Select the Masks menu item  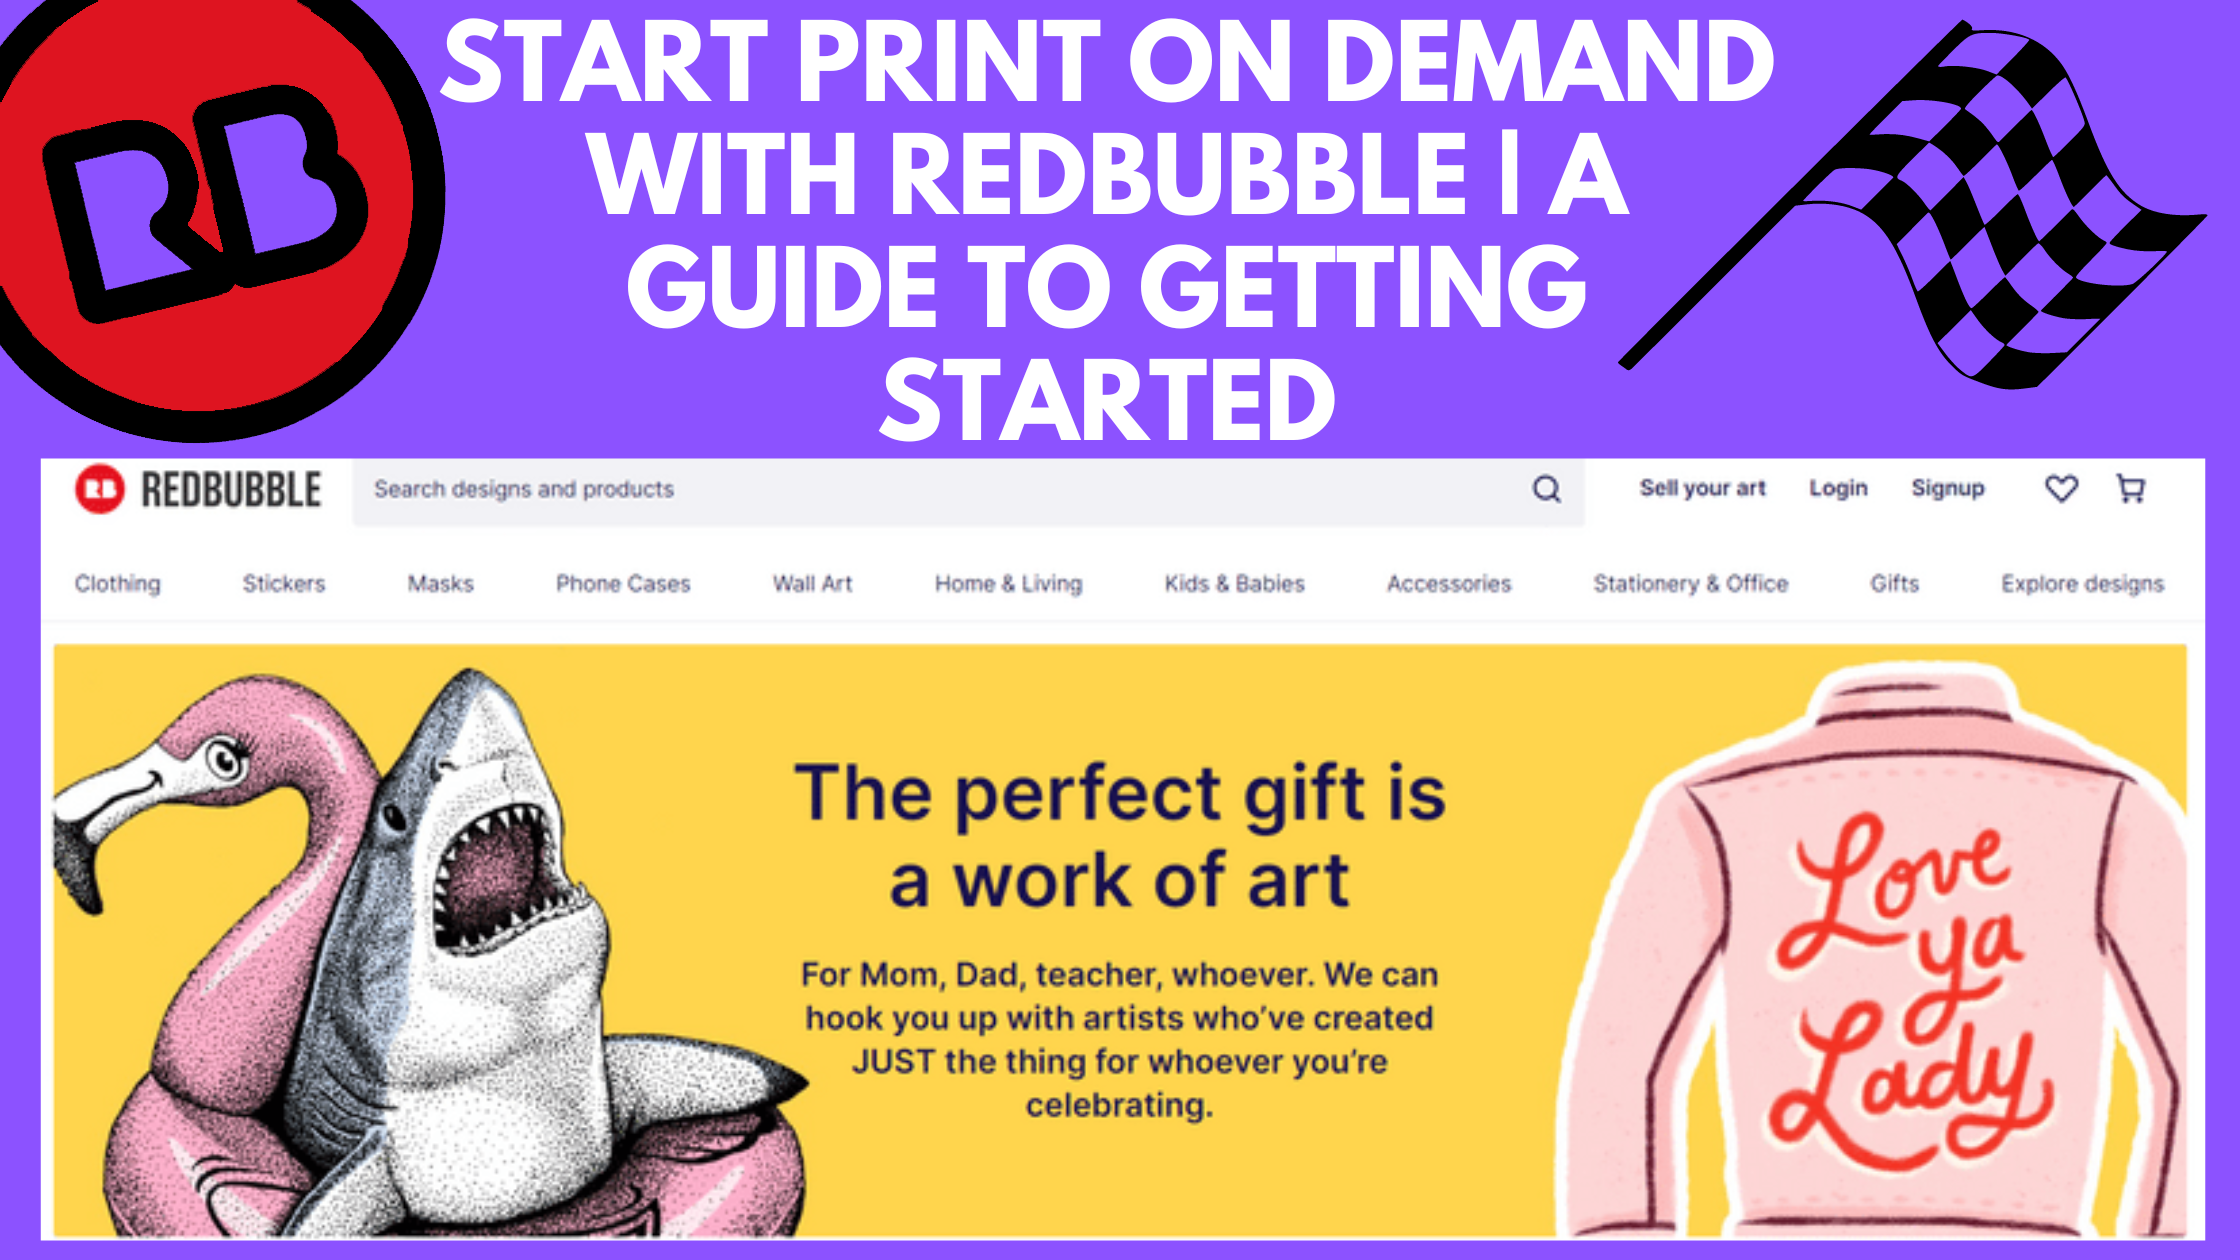click(x=441, y=584)
